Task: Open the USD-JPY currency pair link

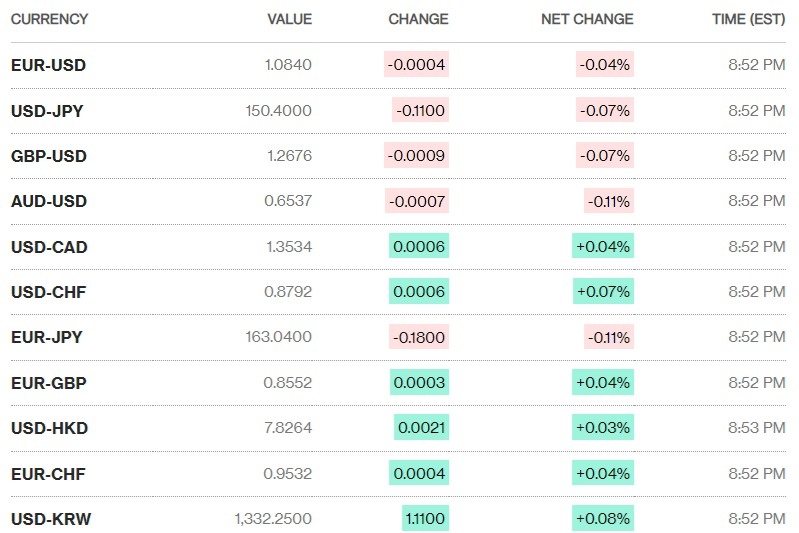Action: (47, 111)
